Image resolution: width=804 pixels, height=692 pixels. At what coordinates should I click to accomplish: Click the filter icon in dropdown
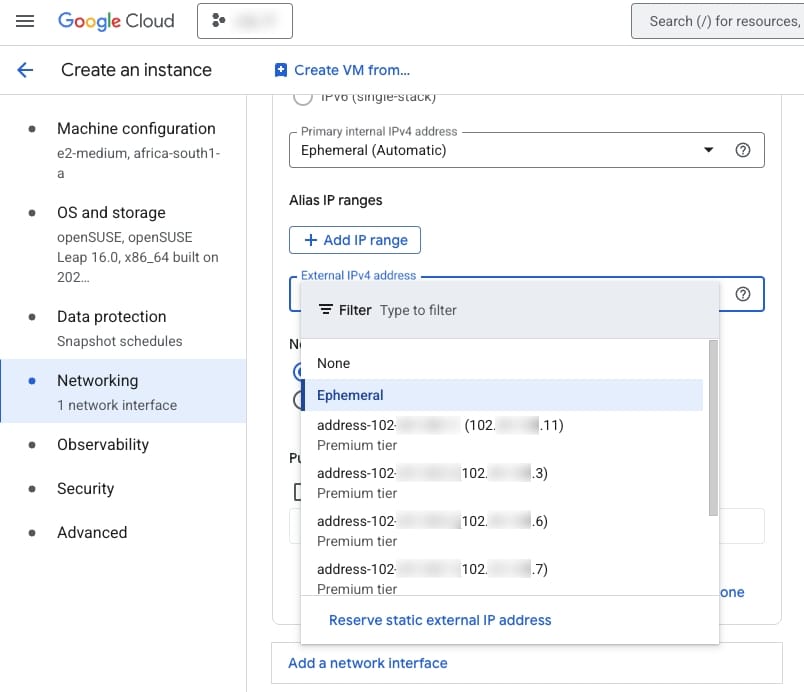coord(326,310)
